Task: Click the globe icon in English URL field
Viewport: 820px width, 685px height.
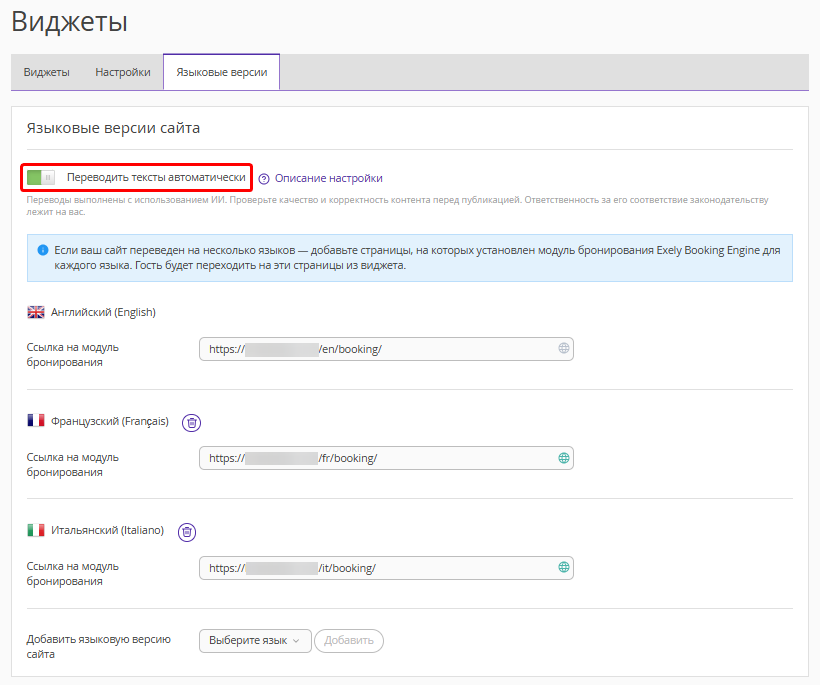Action: [564, 348]
